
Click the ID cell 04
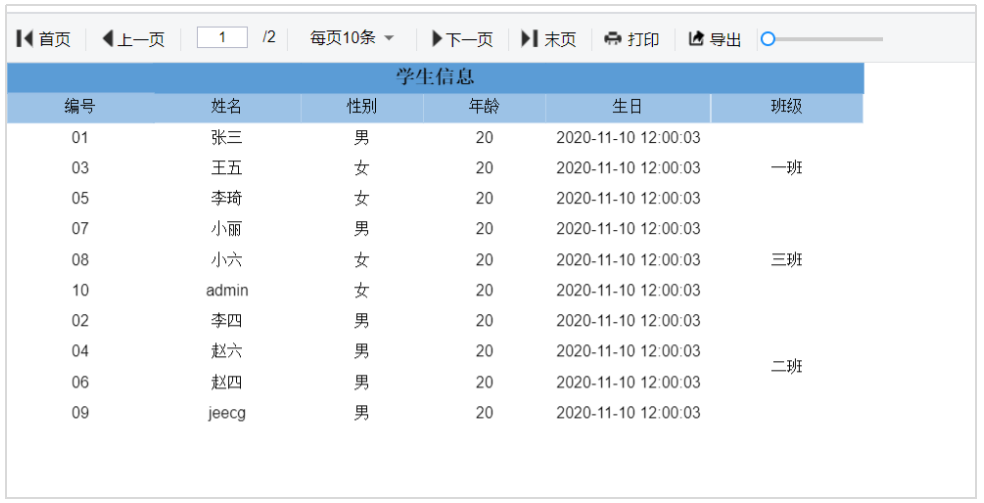(80, 351)
